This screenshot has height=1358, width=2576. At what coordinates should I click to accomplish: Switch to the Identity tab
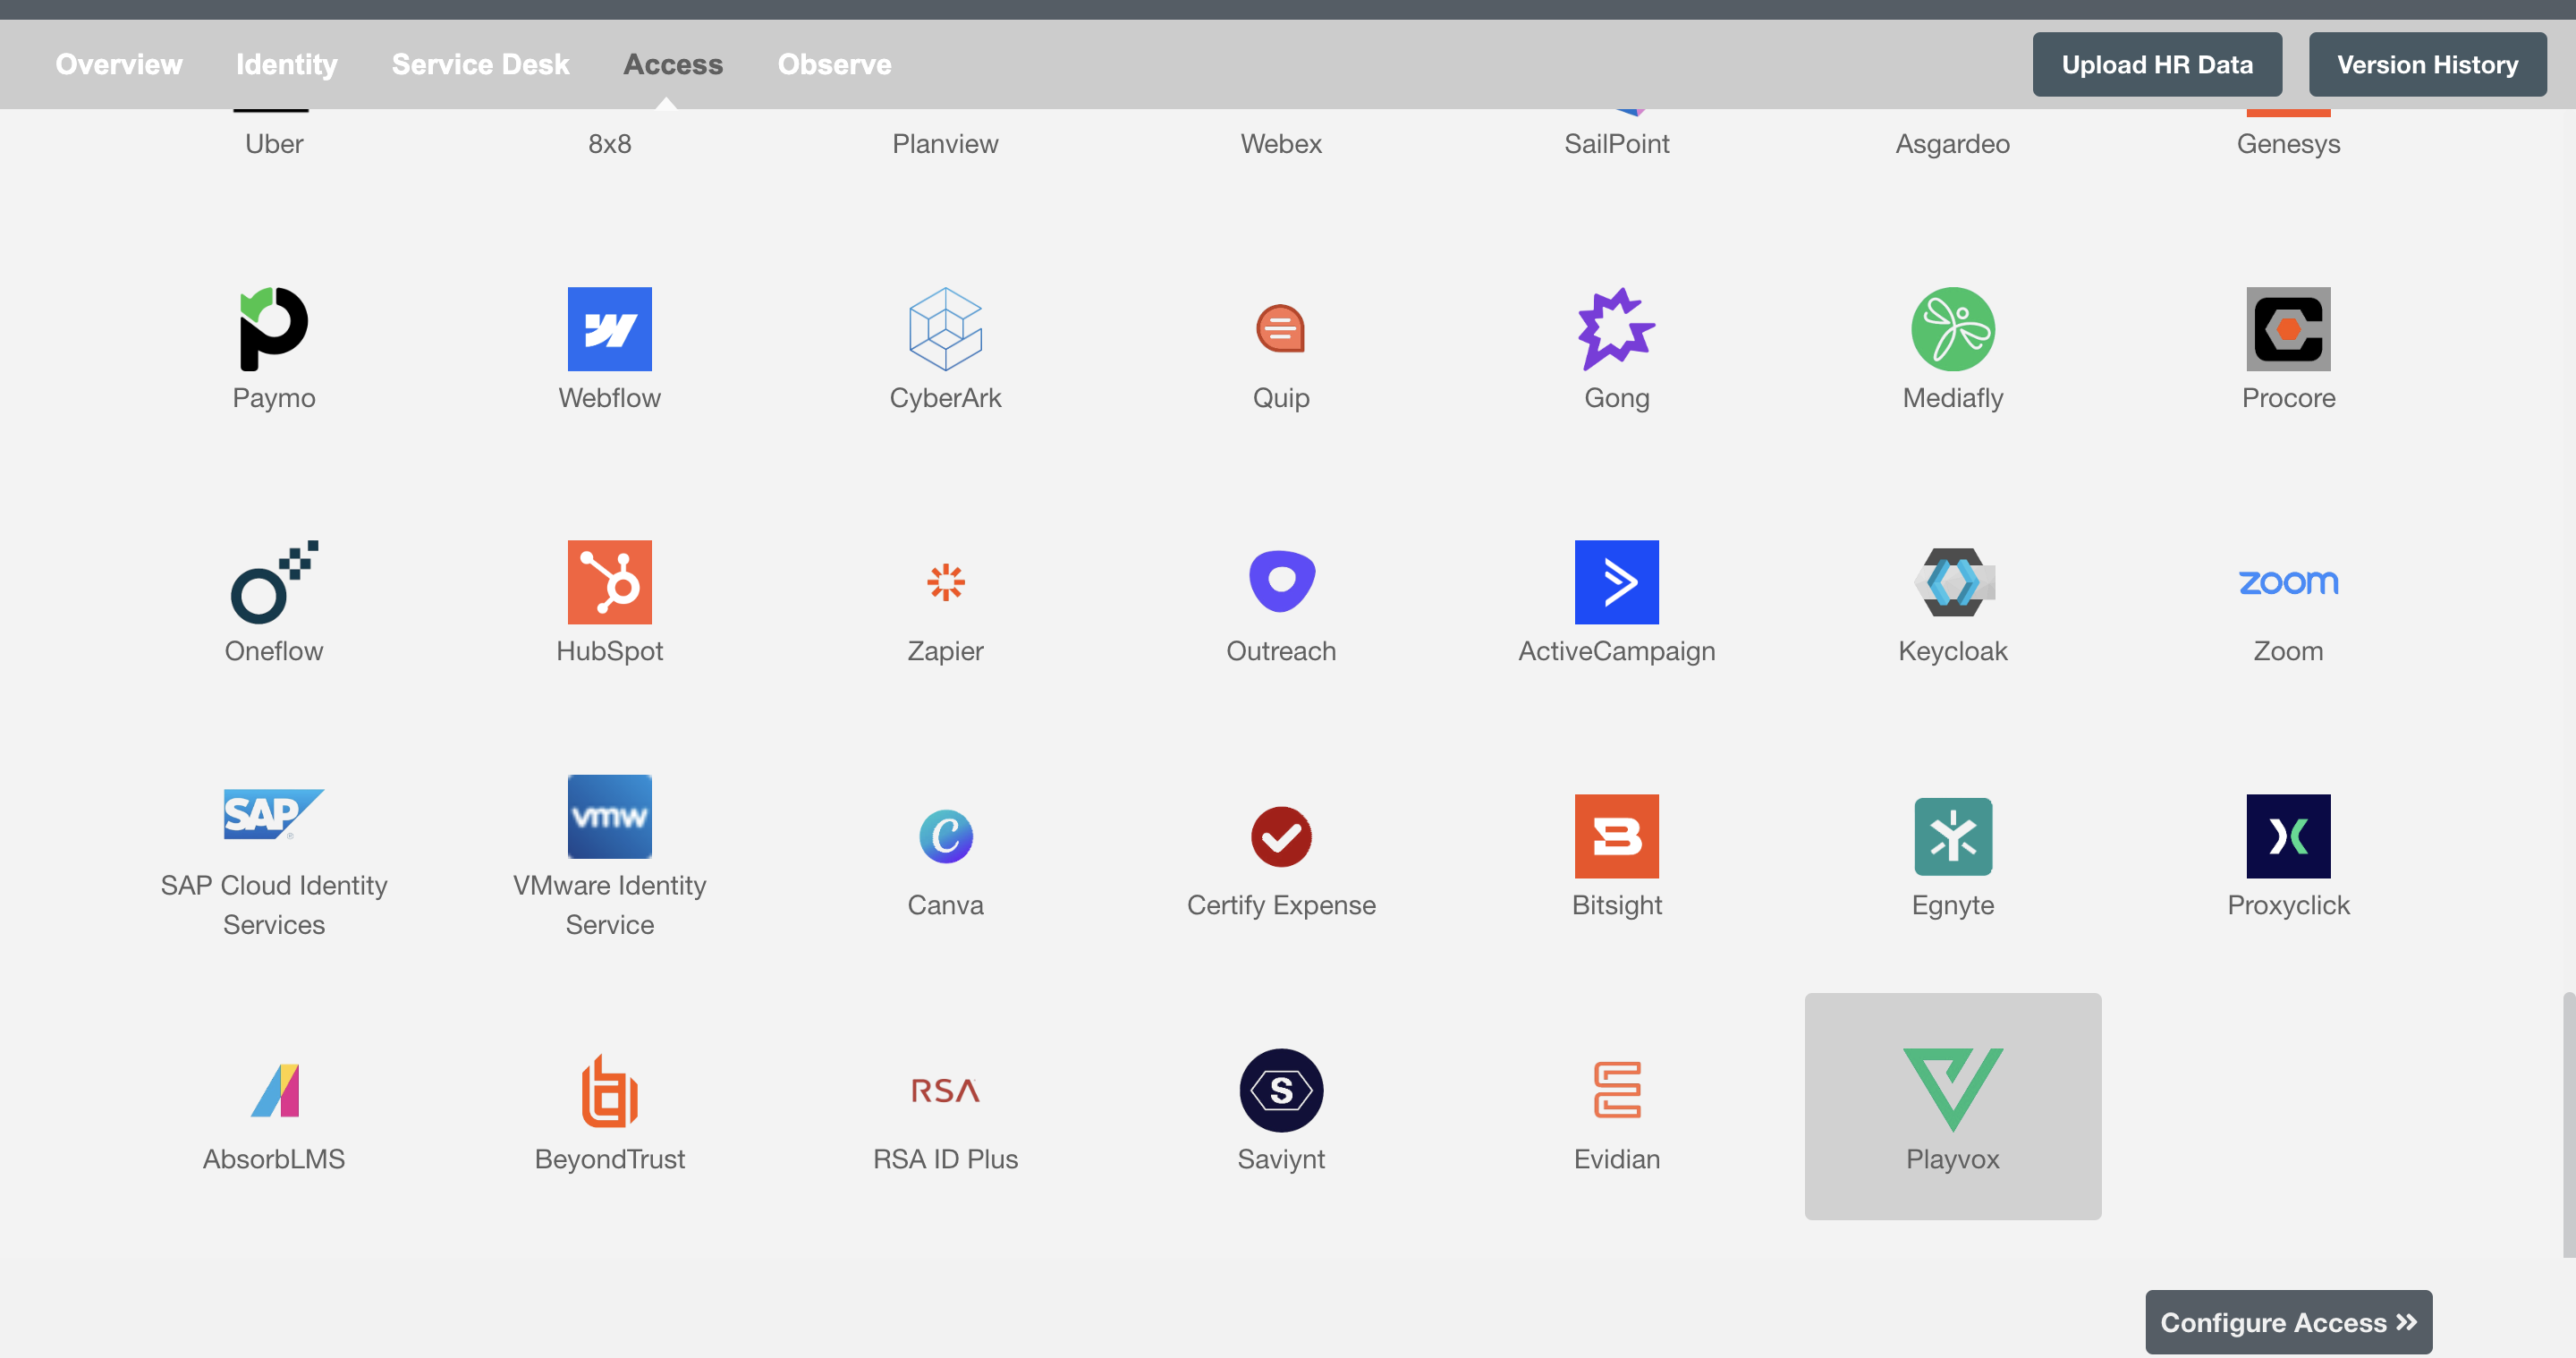(286, 63)
